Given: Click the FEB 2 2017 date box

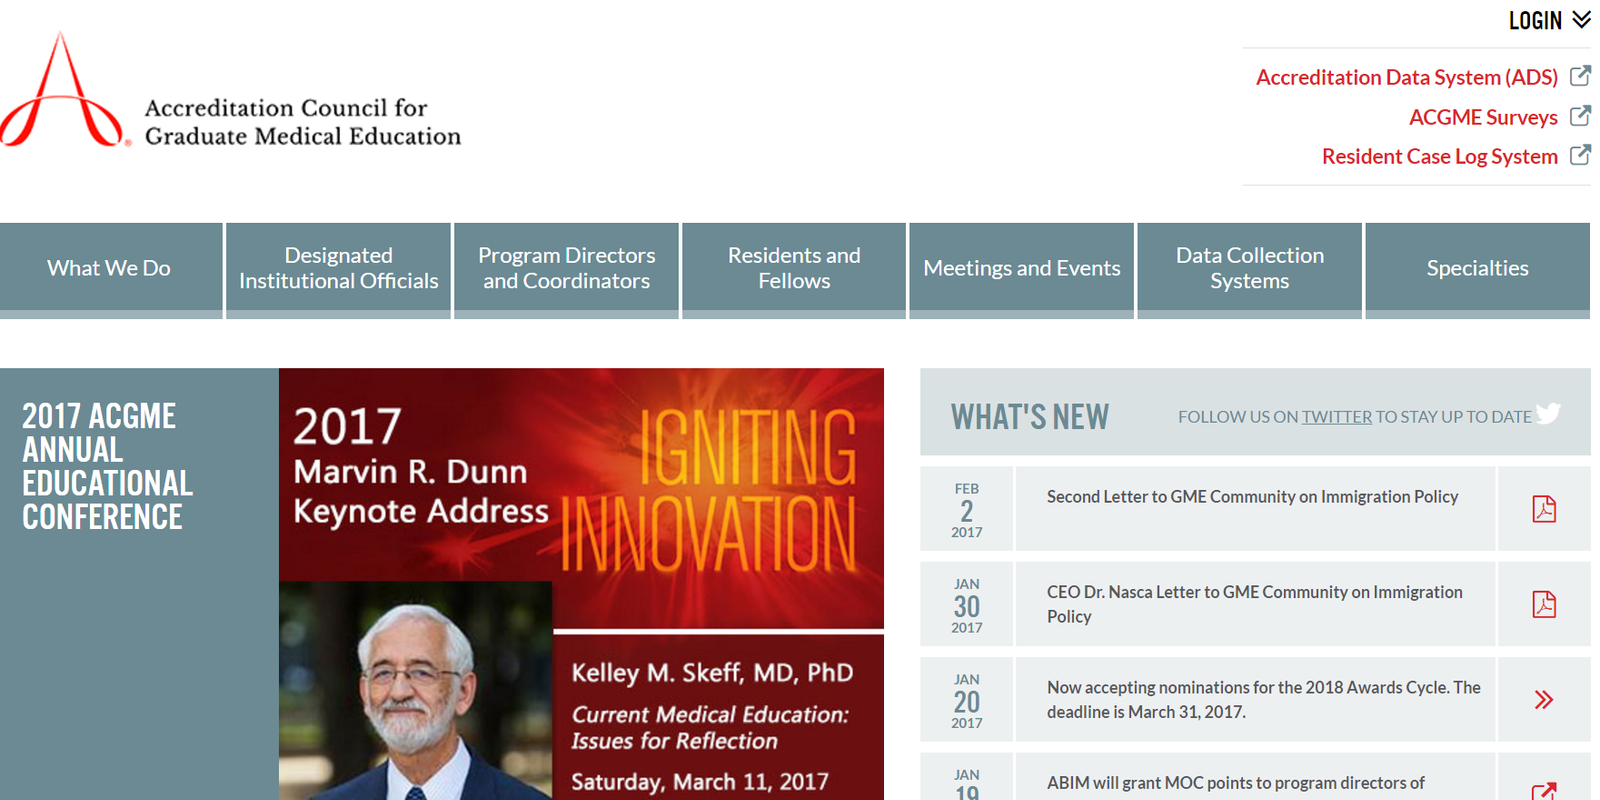Looking at the screenshot, I should coord(967,509).
